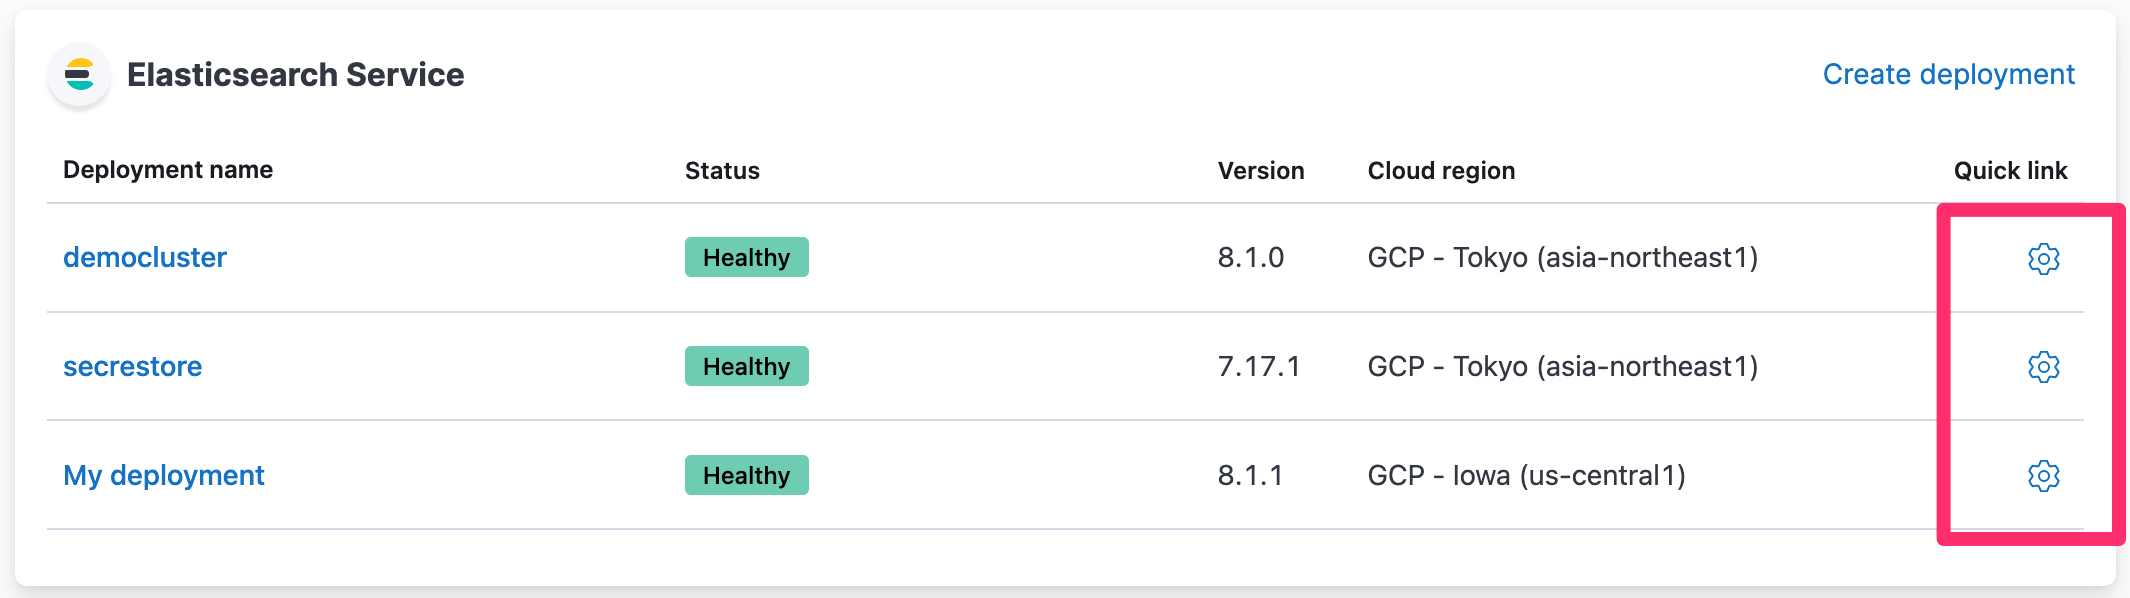This screenshot has width=2130, height=598.
Task: Click the Elasticsearch Service logo icon
Action: (x=79, y=75)
